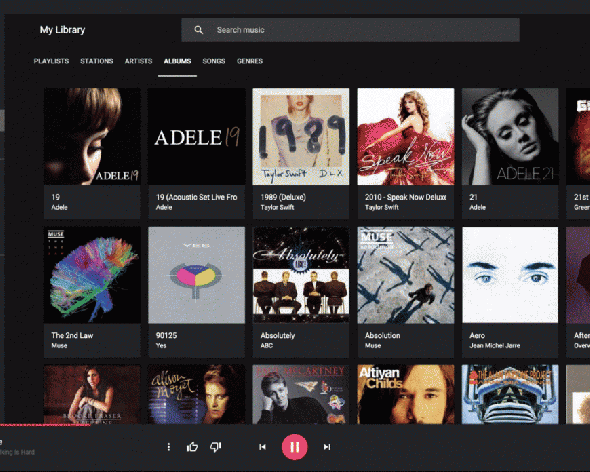
Task: Click 'Taylor Swift' under 1989 (Deluxe)
Action: [x=277, y=207]
